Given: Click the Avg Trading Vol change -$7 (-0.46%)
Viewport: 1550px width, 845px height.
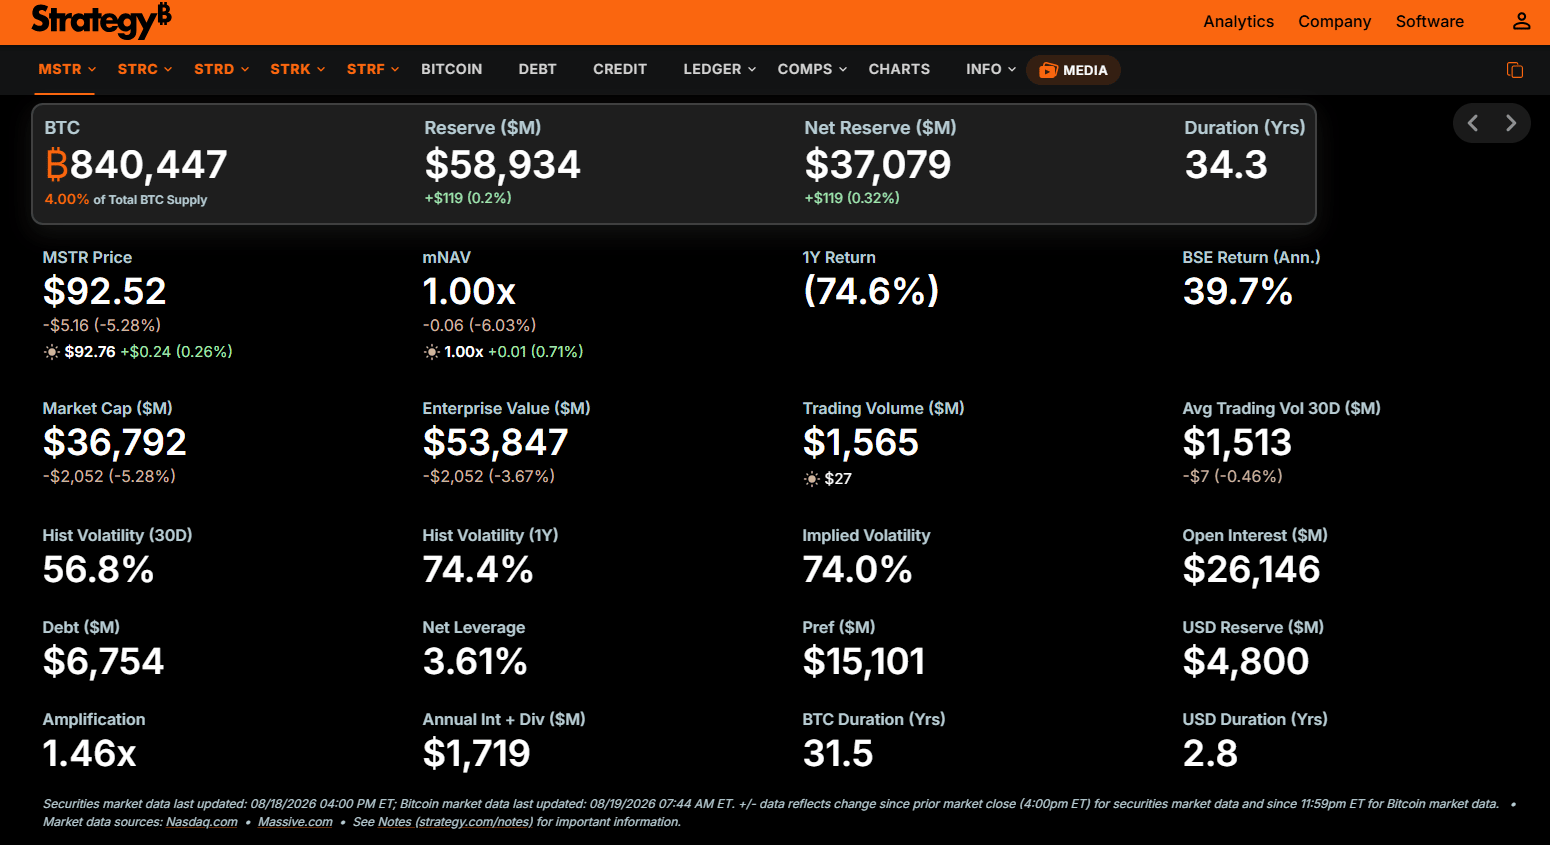Looking at the screenshot, I should (x=1232, y=476).
